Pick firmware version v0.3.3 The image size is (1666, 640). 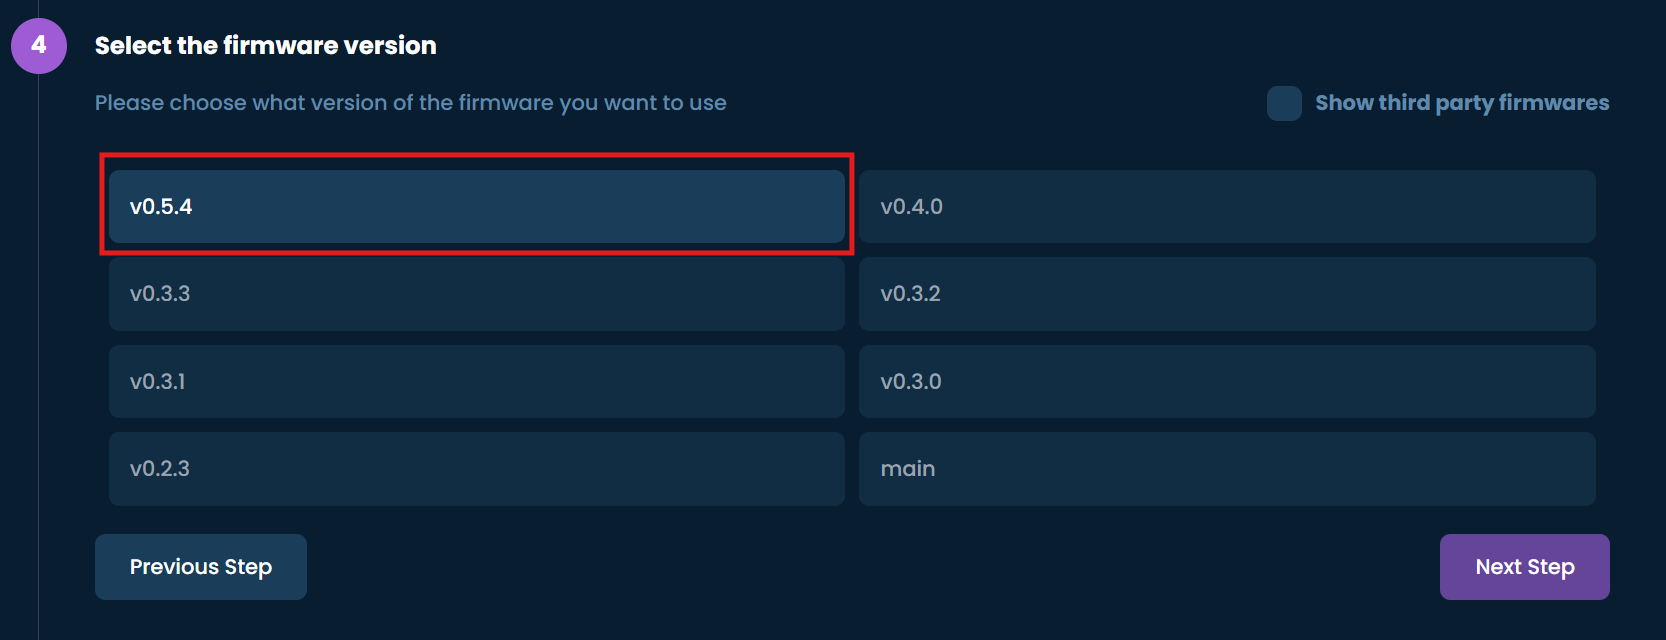(477, 294)
